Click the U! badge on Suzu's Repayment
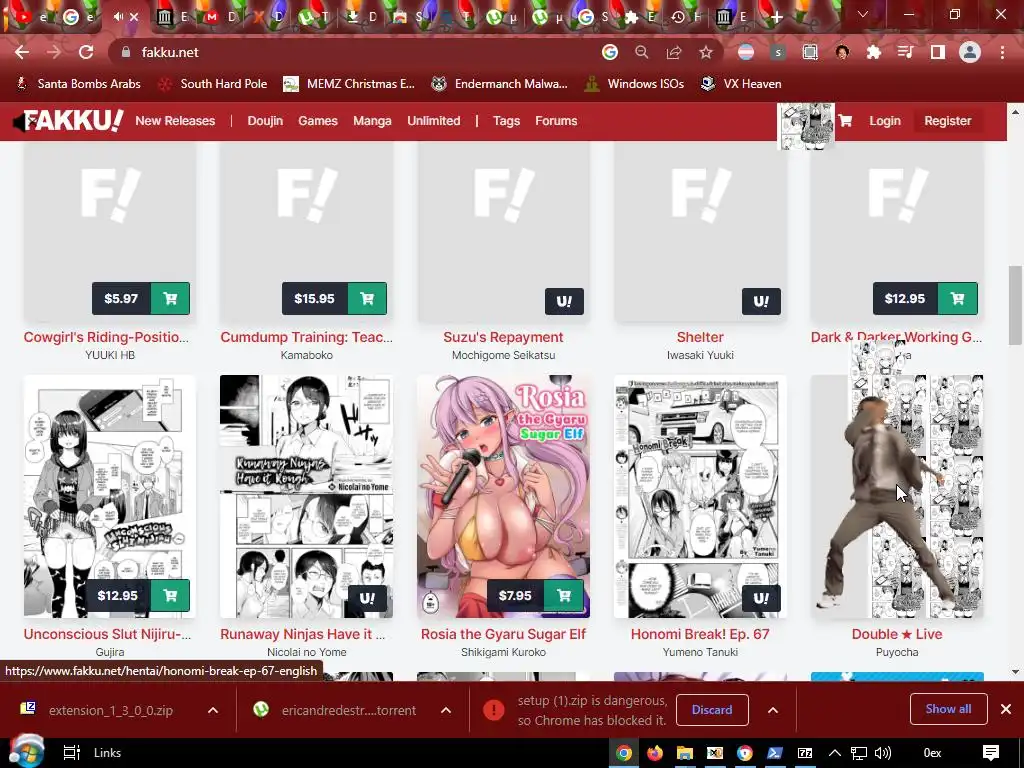Image resolution: width=1024 pixels, height=768 pixels. click(564, 301)
